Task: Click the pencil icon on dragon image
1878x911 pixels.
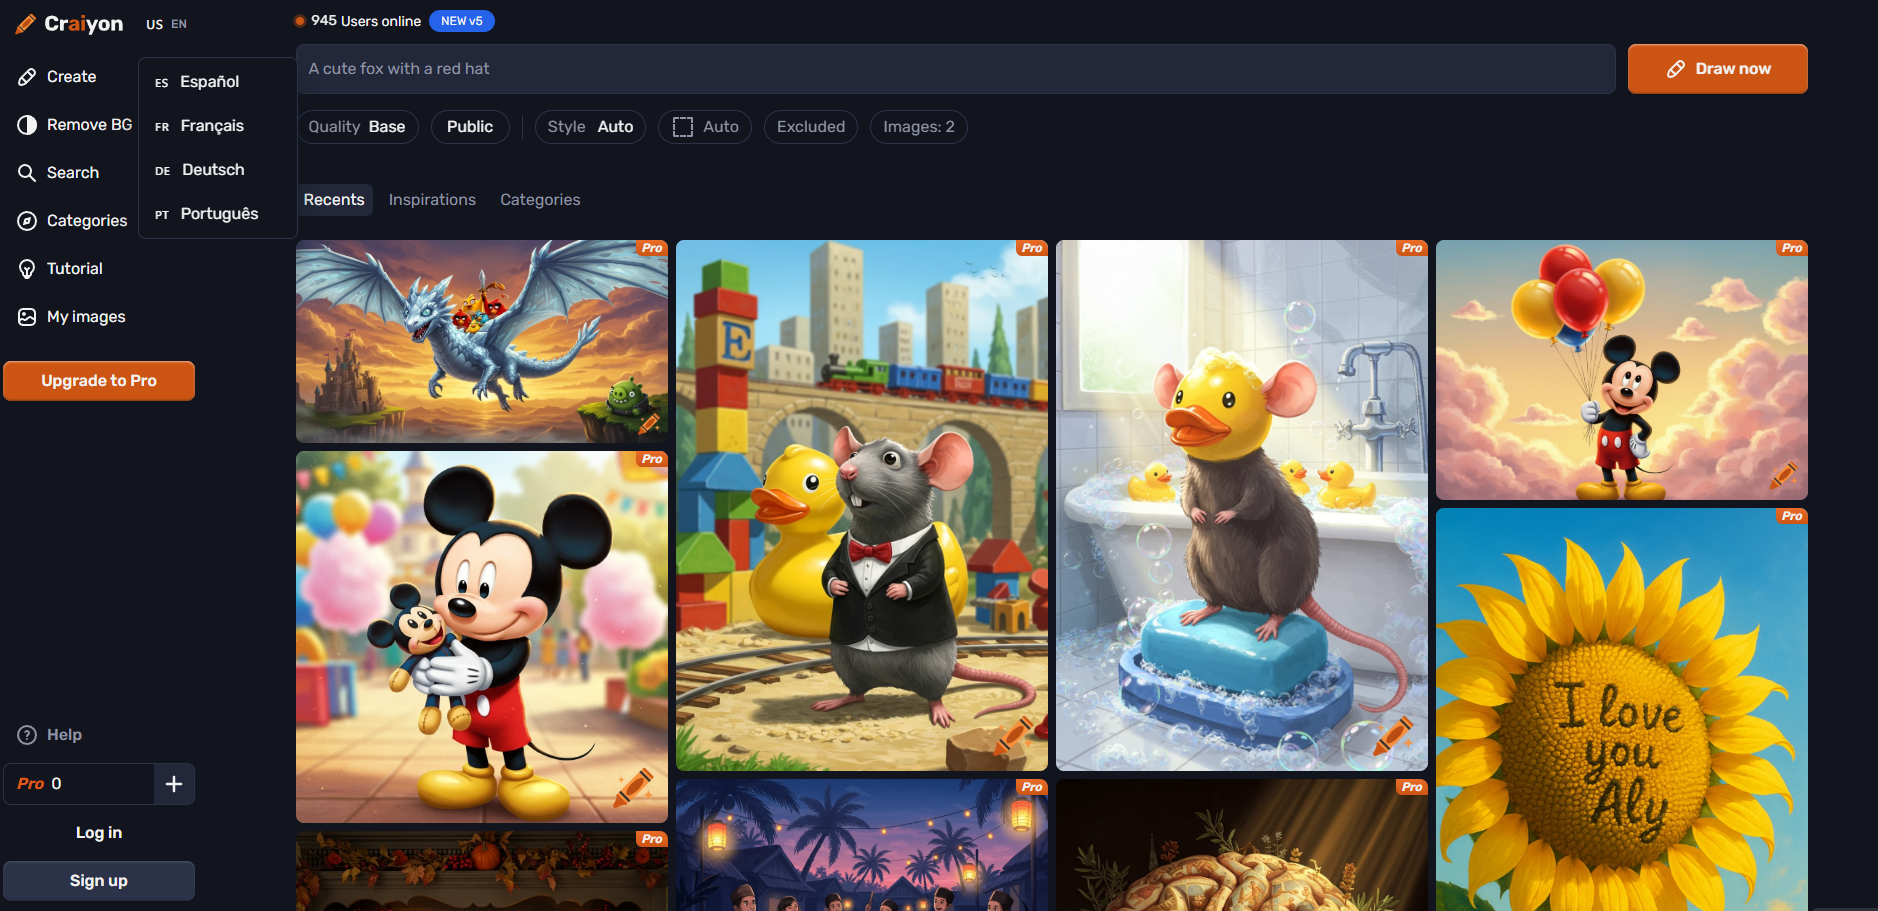Action: click(x=649, y=423)
